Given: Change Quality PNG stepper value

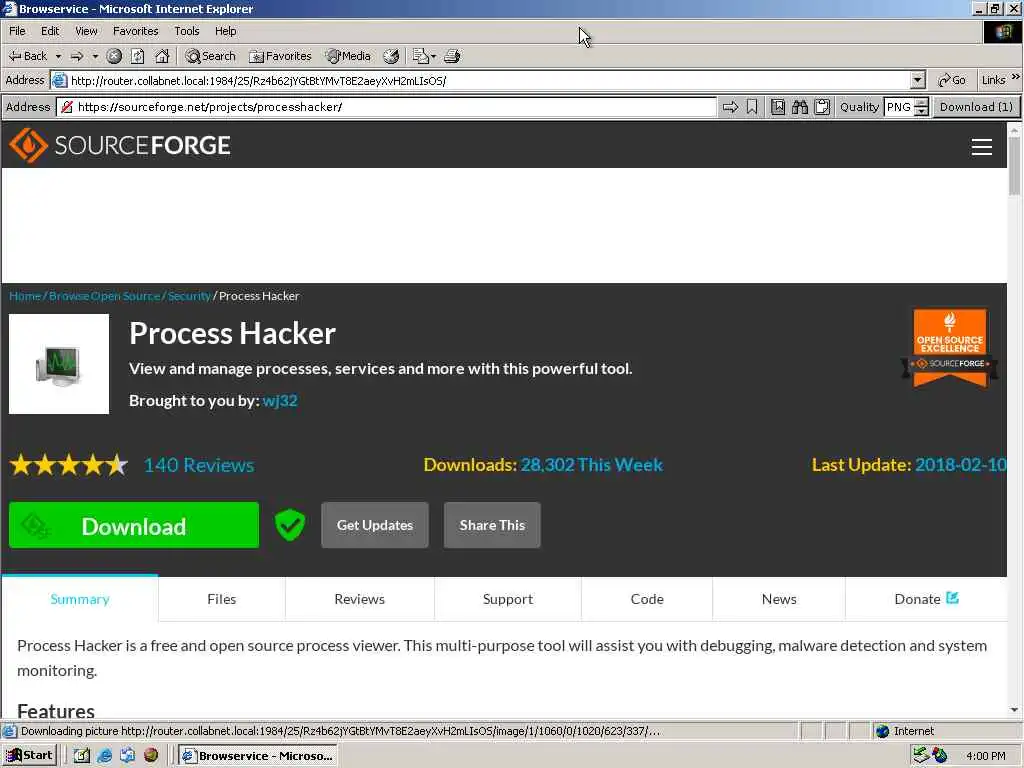Looking at the screenshot, I should point(921,107).
